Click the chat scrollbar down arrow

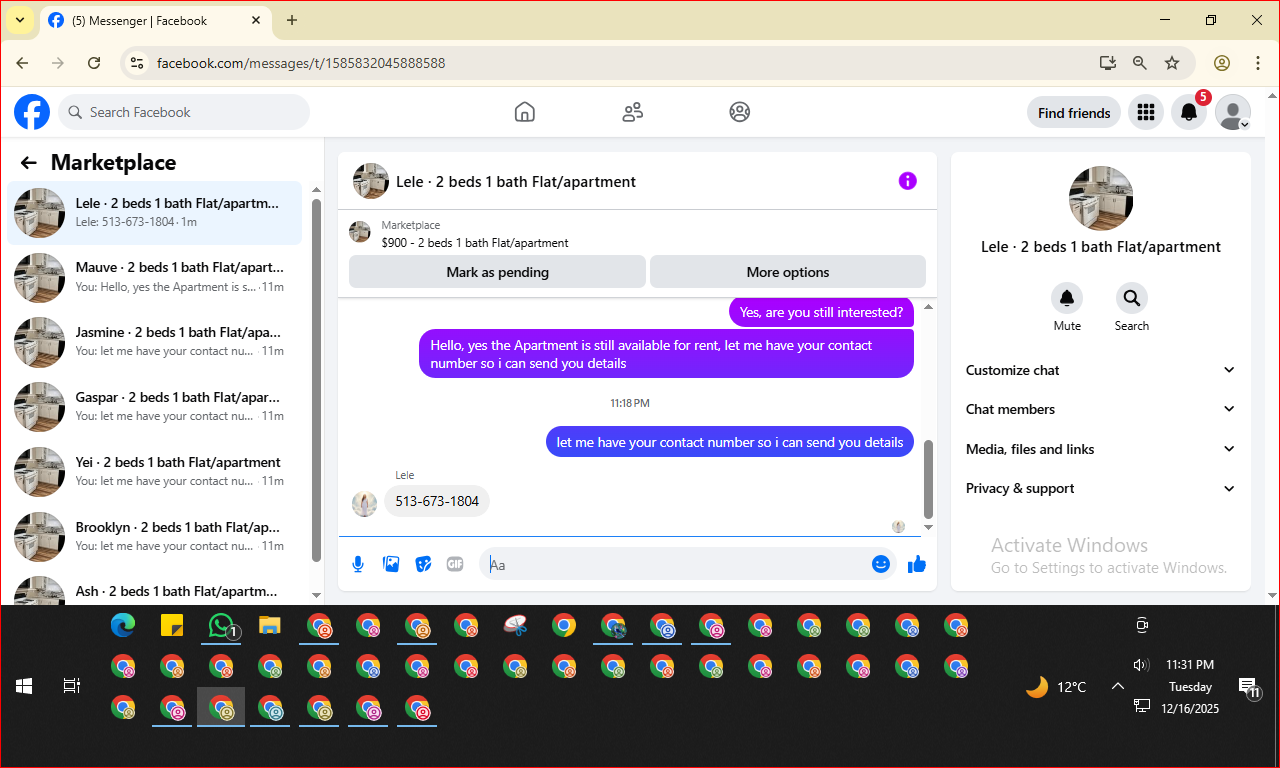point(928,527)
